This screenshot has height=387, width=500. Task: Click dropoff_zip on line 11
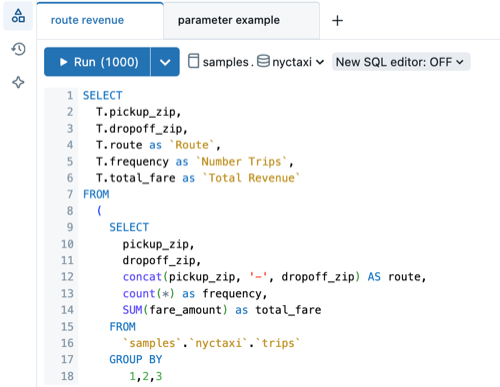pyautogui.click(x=159, y=261)
